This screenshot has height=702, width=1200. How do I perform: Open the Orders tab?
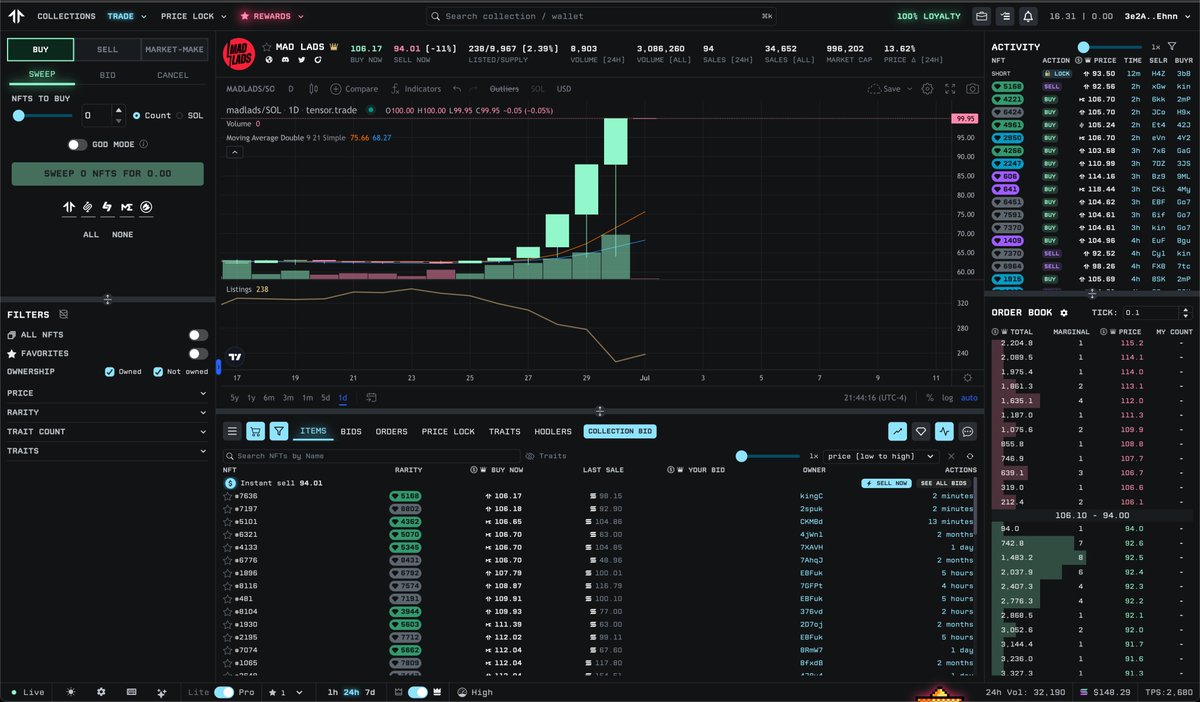(x=391, y=432)
